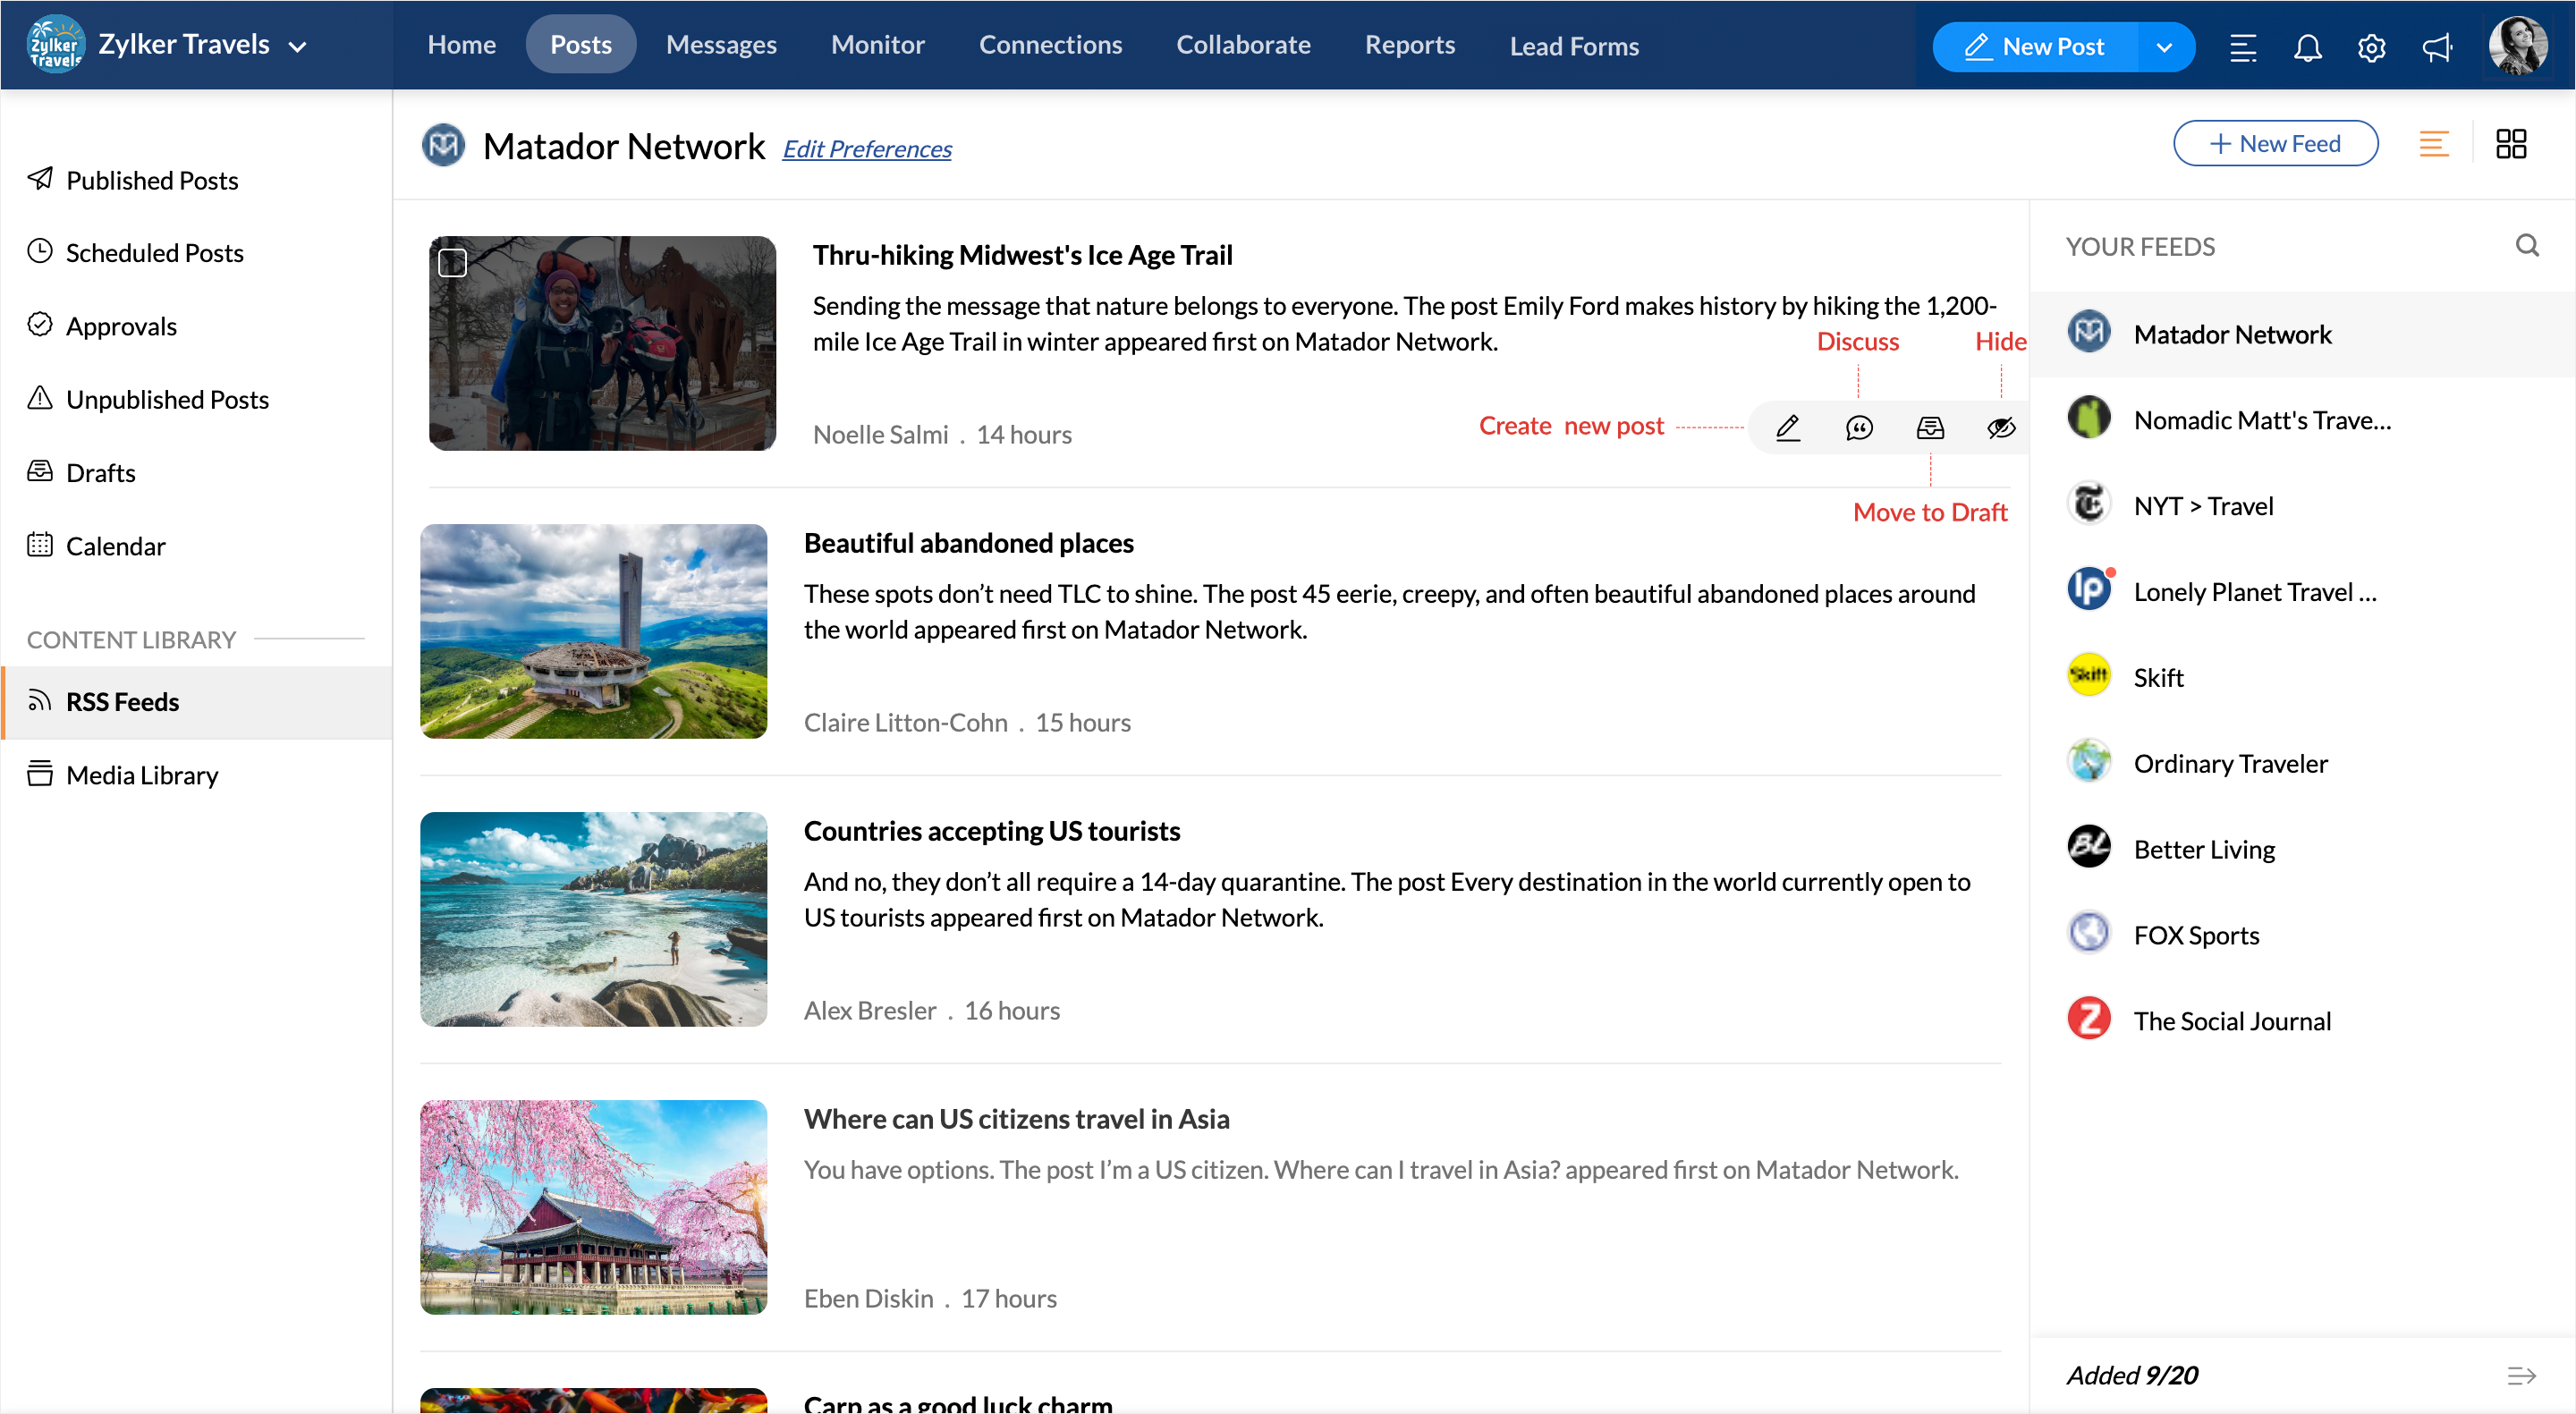Click the cherry blossom Asia thumbnail
Image resolution: width=2576 pixels, height=1414 pixels.
pos(593,1207)
